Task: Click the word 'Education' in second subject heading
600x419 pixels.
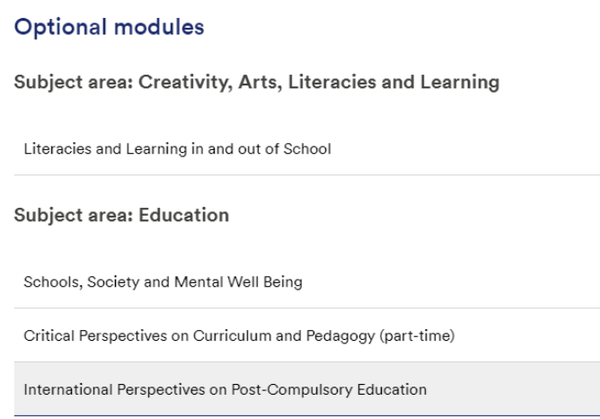Action: 184,215
